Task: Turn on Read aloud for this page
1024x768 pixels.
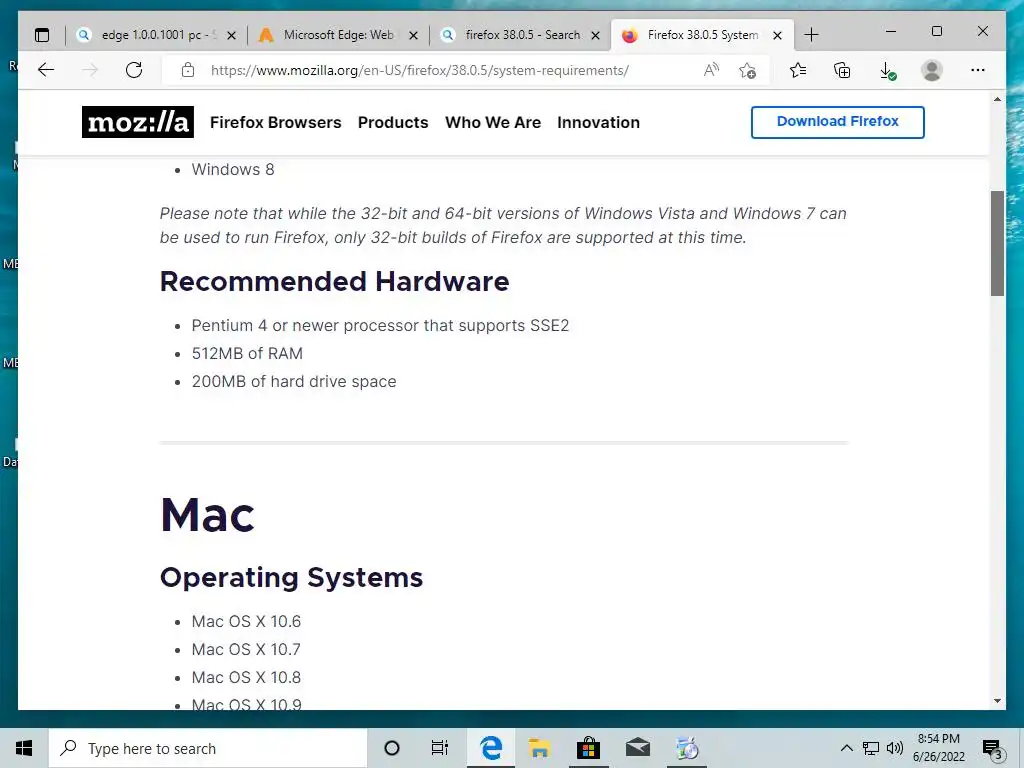Action: (711, 70)
